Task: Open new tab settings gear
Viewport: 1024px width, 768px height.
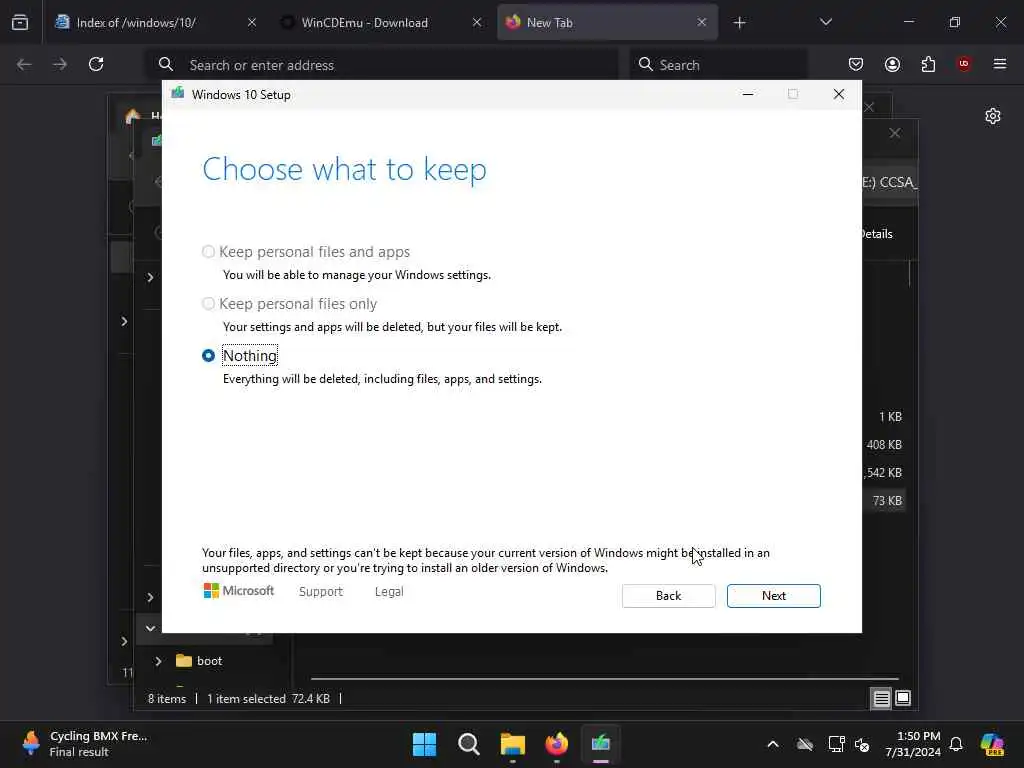Action: [993, 116]
